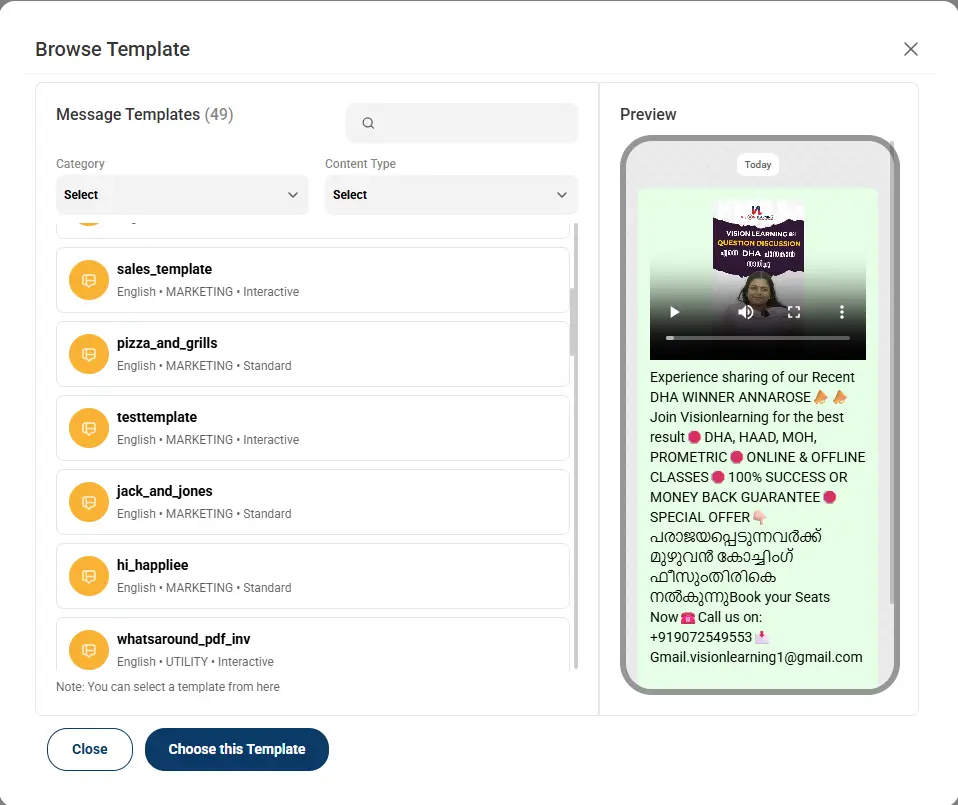Select the whatsaround_pdf_inv template icon

click(89, 650)
